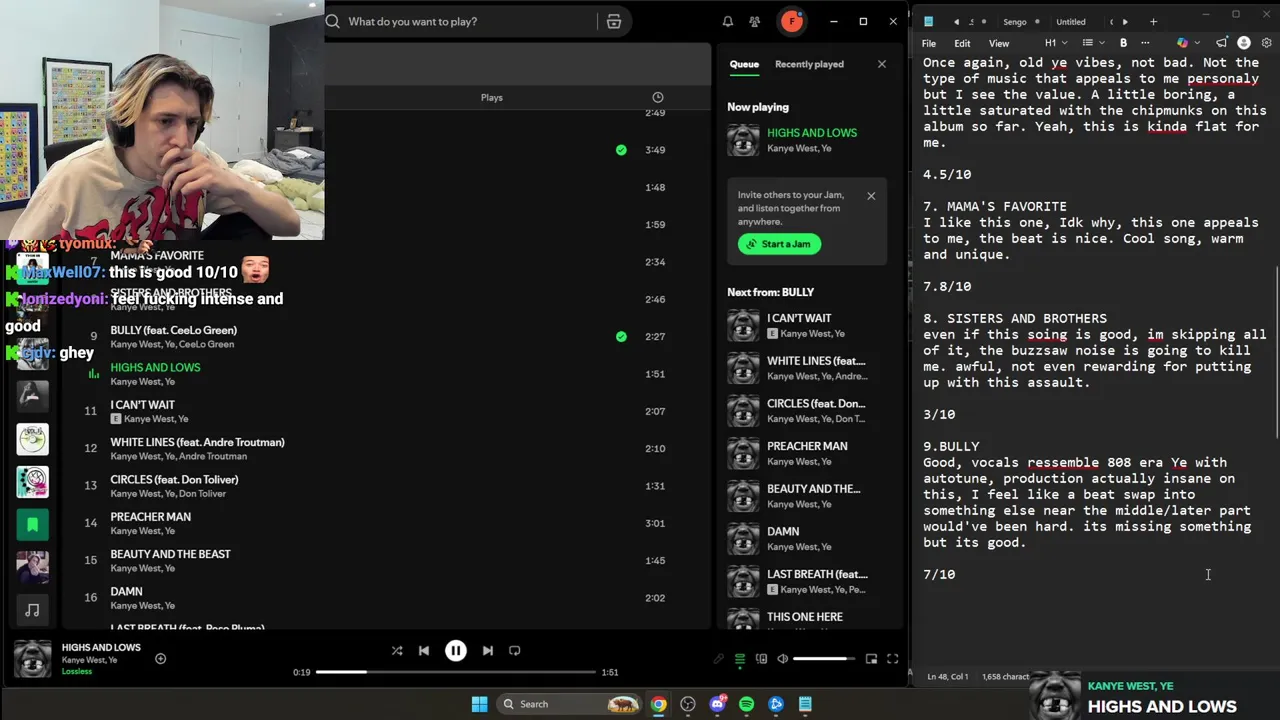The width and height of the screenshot is (1280, 720).
Task: Switch to the Sengo tab in Notepad
Action: click(x=1014, y=22)
